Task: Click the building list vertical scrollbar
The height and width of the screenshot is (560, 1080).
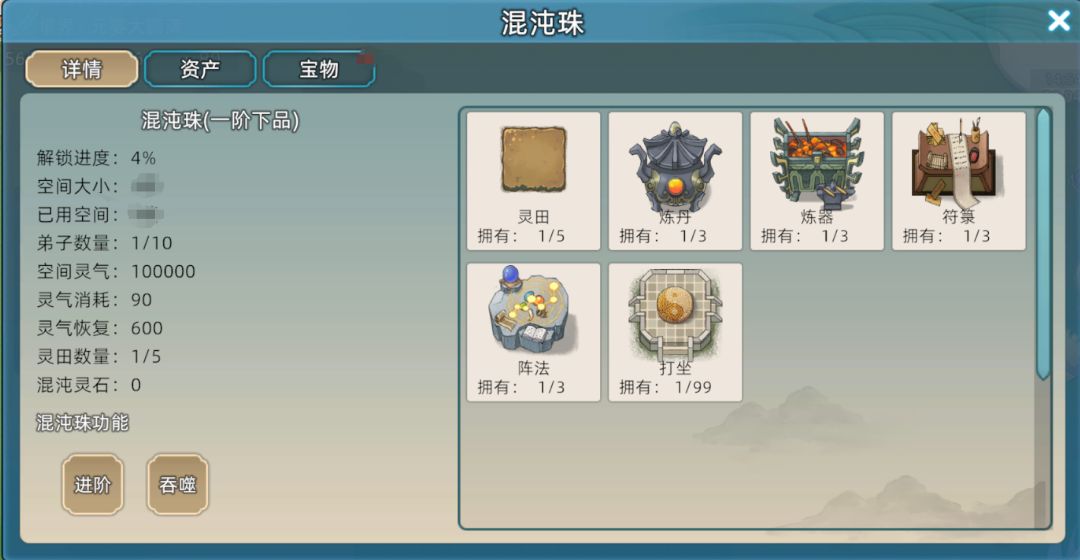Action: [x=1043, y=243]
